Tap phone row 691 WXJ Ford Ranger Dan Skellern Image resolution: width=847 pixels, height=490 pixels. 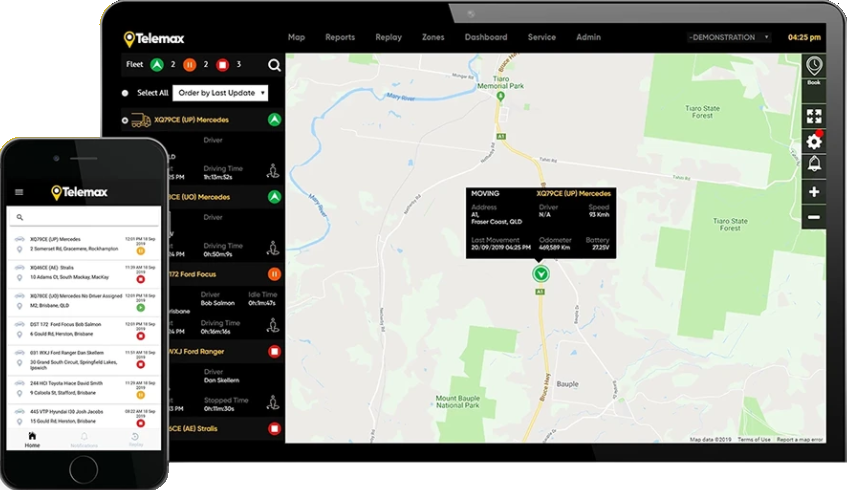[x=84, y=360]
